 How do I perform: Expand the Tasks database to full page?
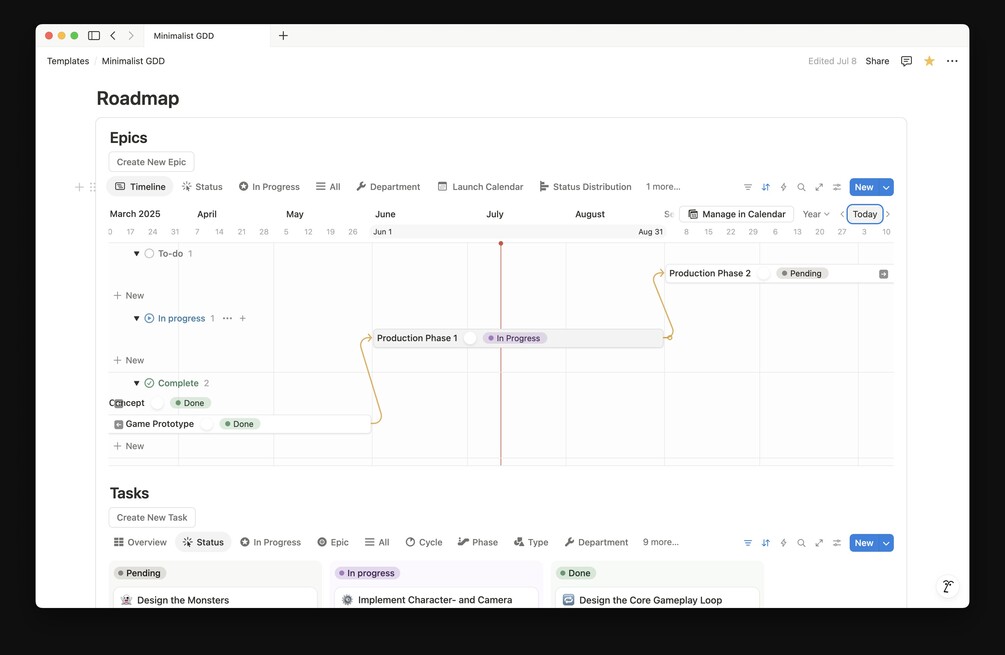pyautogui.click(x=819, y=543)
